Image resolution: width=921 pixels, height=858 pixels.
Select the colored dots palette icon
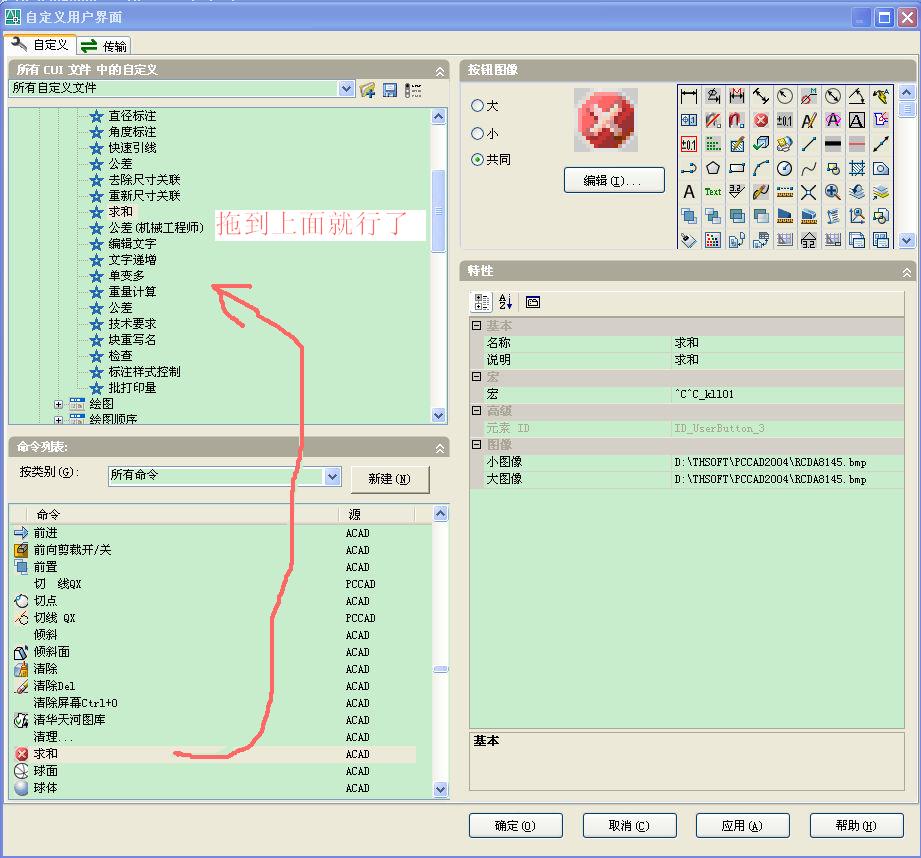[x=713, y=240]
